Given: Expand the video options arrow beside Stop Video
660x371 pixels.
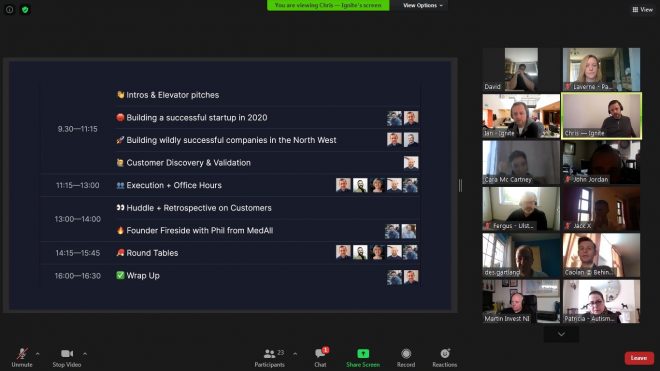Looking at the screenshot, I should [85, 354].
